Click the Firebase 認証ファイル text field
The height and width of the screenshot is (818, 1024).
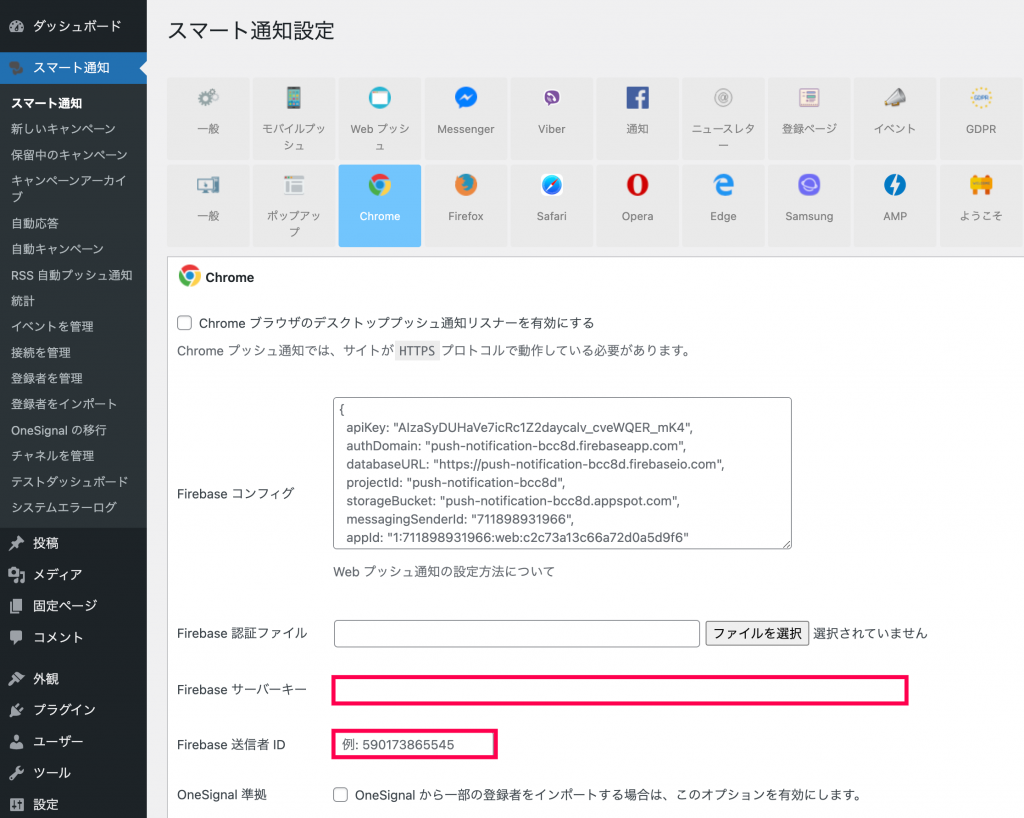click(x=517, y=634)
